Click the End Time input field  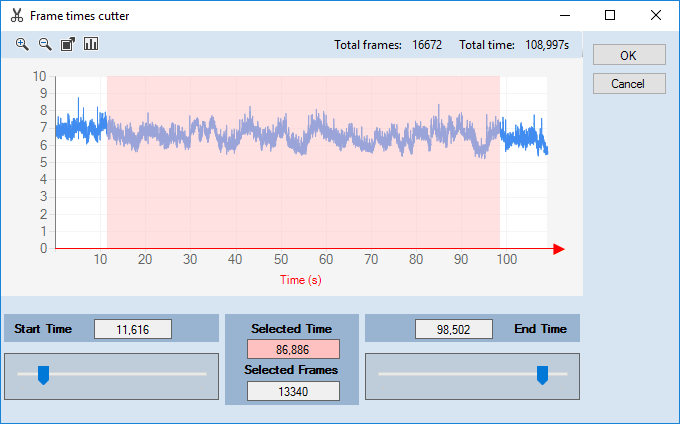pos(454,329)
